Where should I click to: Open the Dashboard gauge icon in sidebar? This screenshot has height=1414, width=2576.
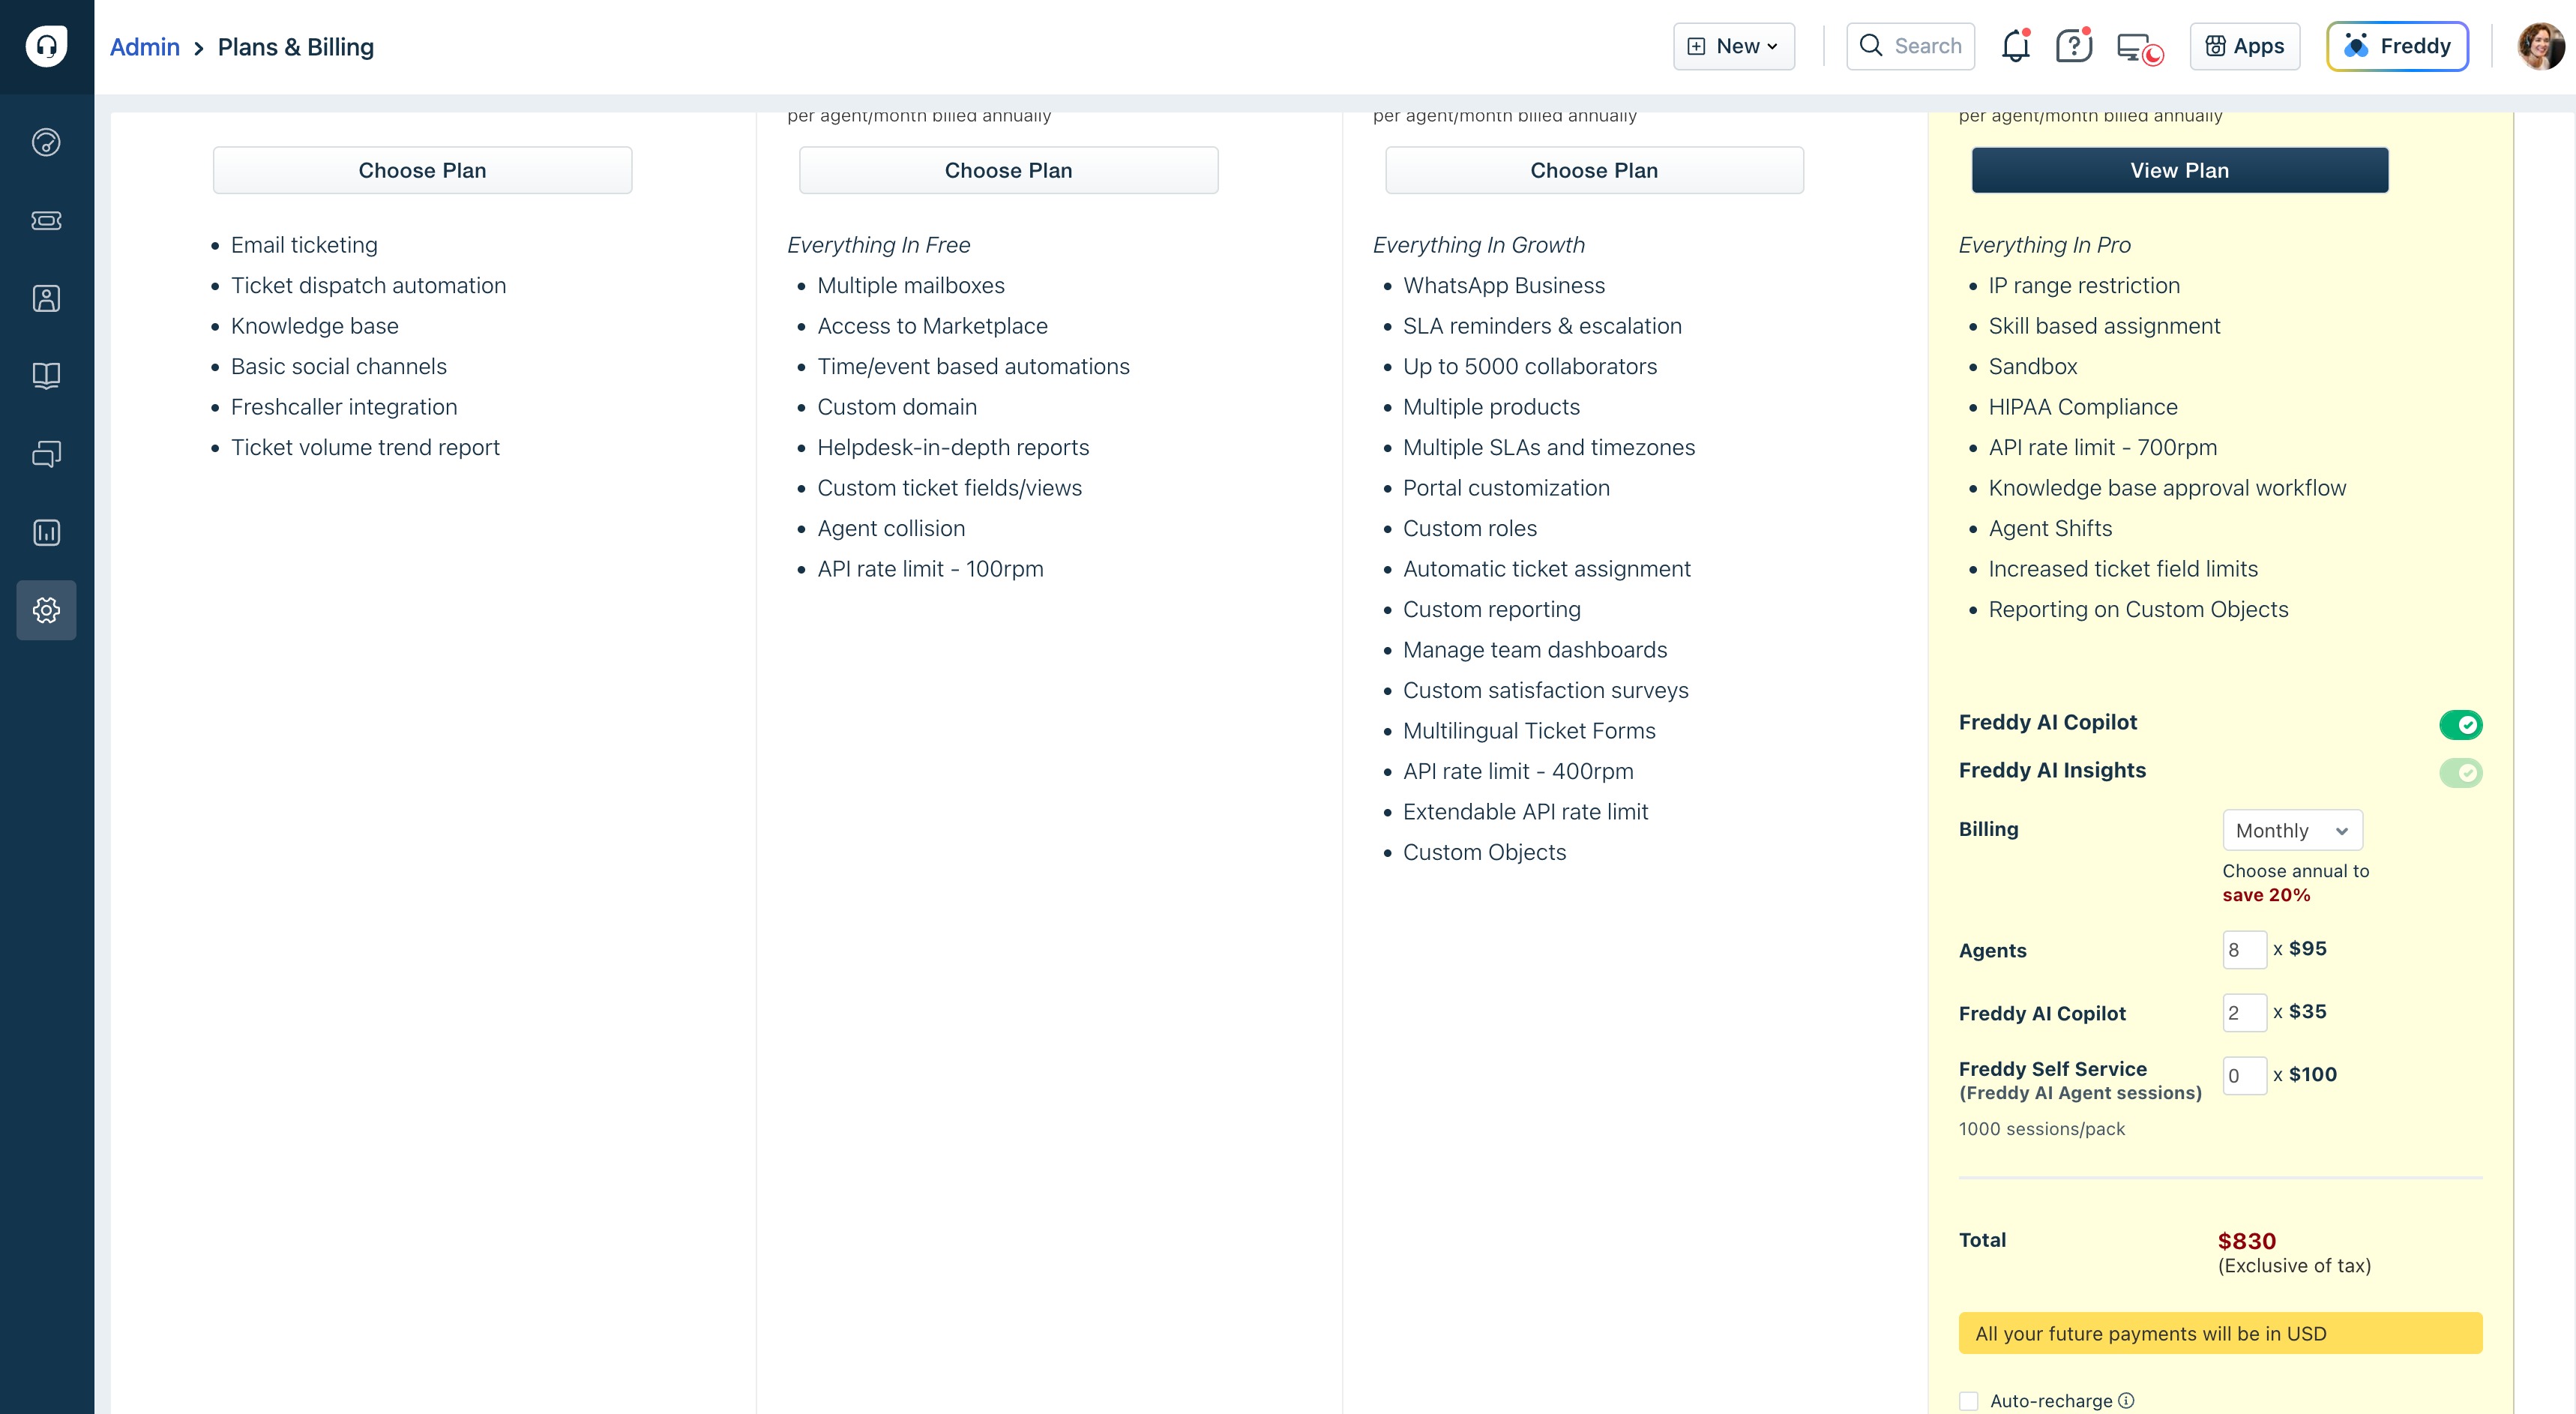pos(46,142)
